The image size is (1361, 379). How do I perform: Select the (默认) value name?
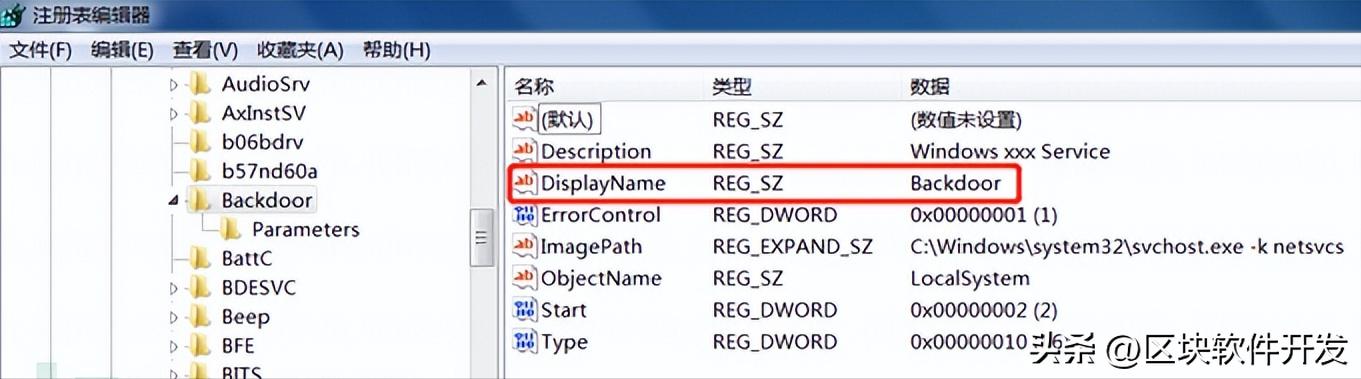(x=569, y=120)
